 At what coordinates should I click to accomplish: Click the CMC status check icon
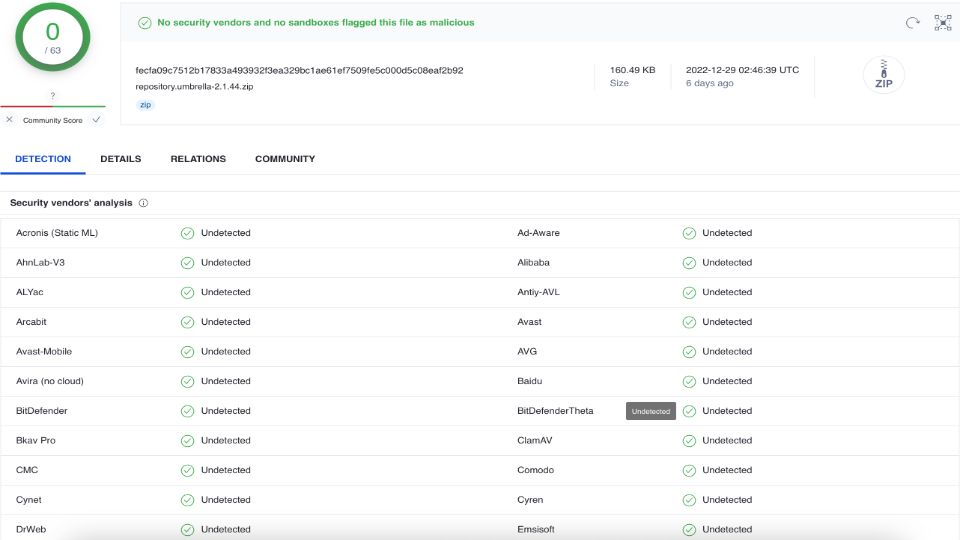187,470
